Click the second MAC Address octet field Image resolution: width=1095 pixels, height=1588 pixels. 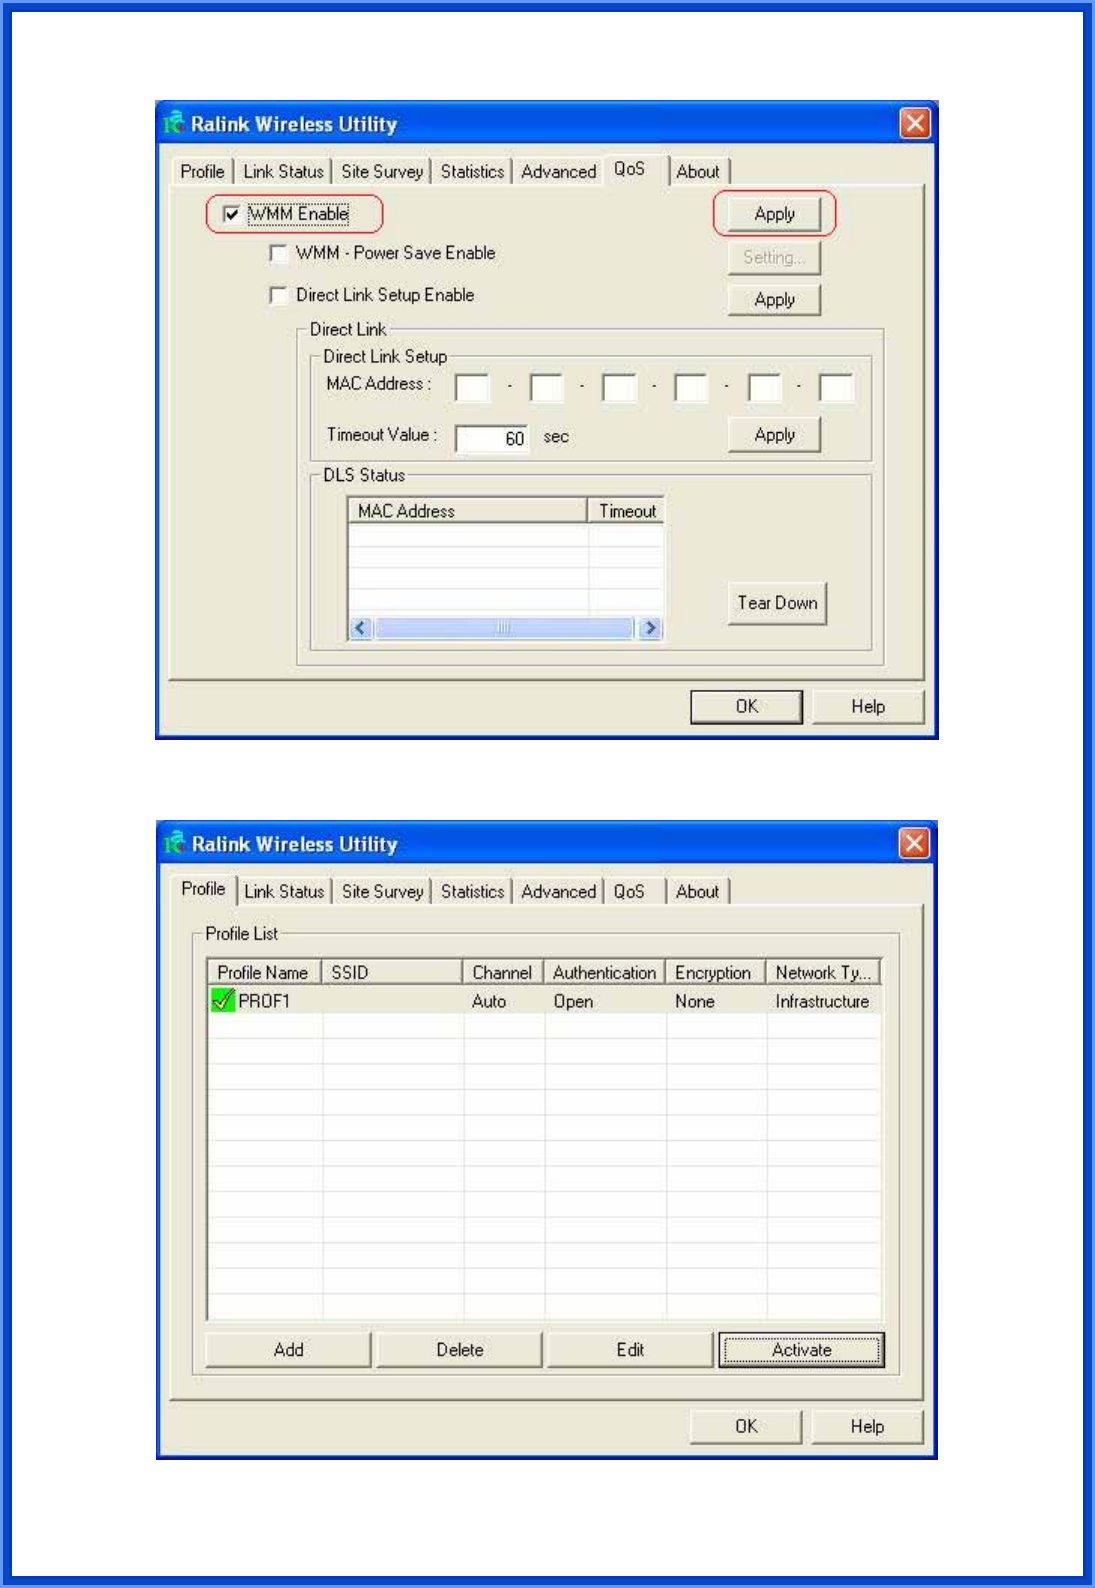(546, 387)
